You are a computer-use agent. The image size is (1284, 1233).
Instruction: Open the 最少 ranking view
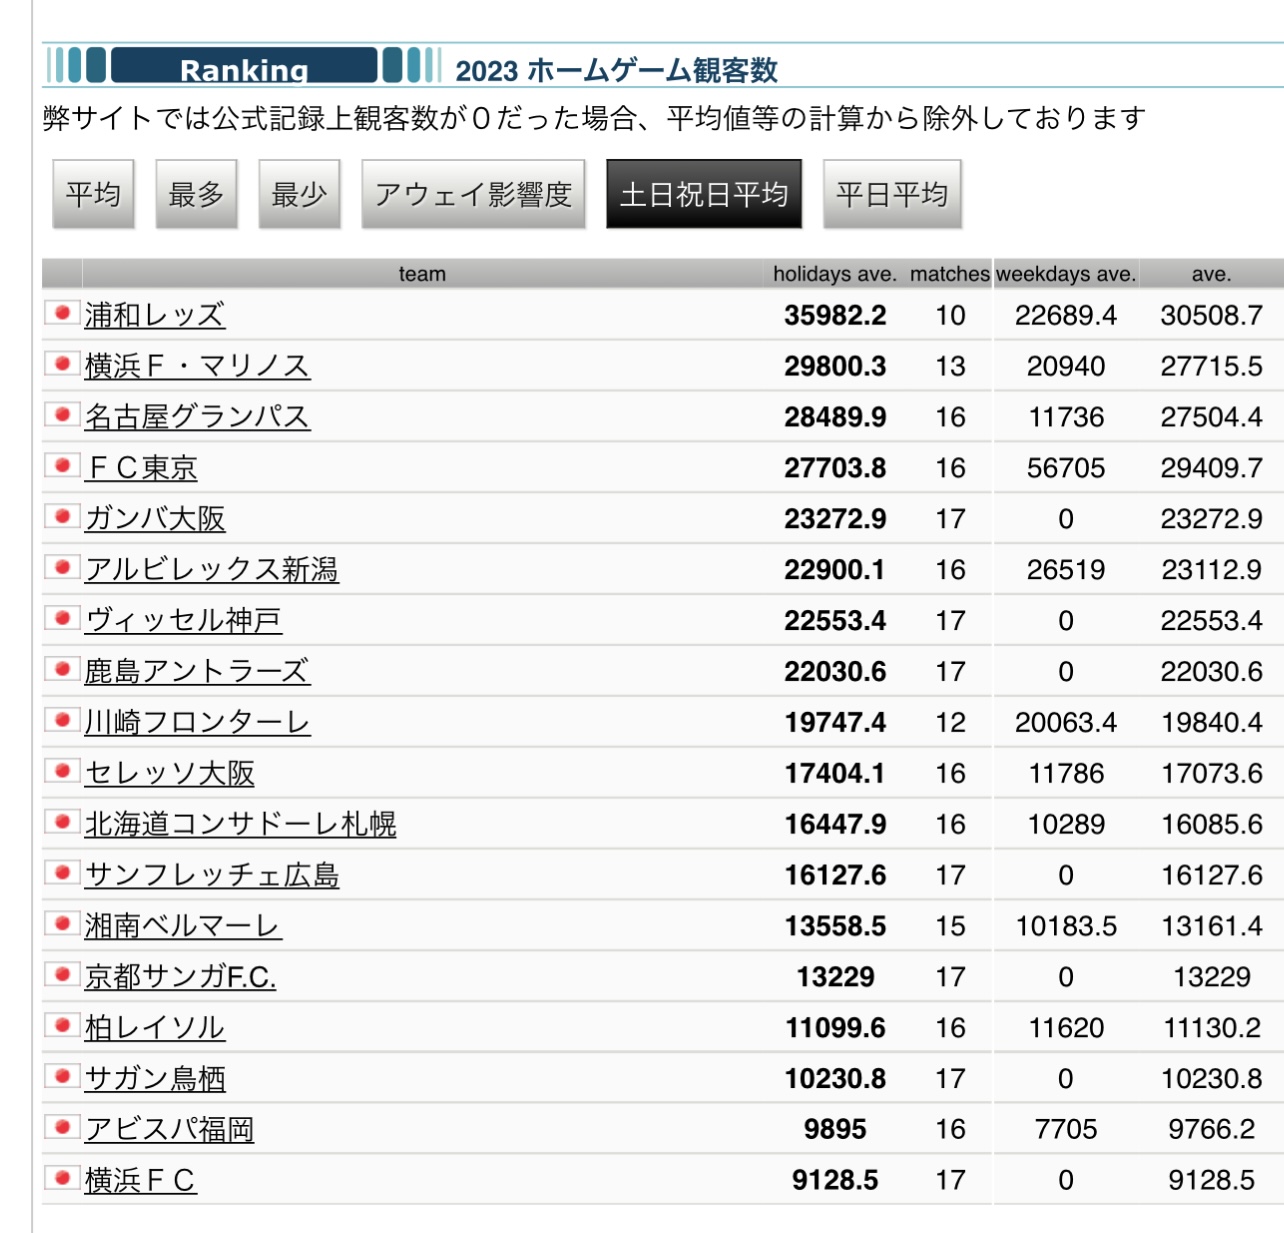click(x=299, y=194)
